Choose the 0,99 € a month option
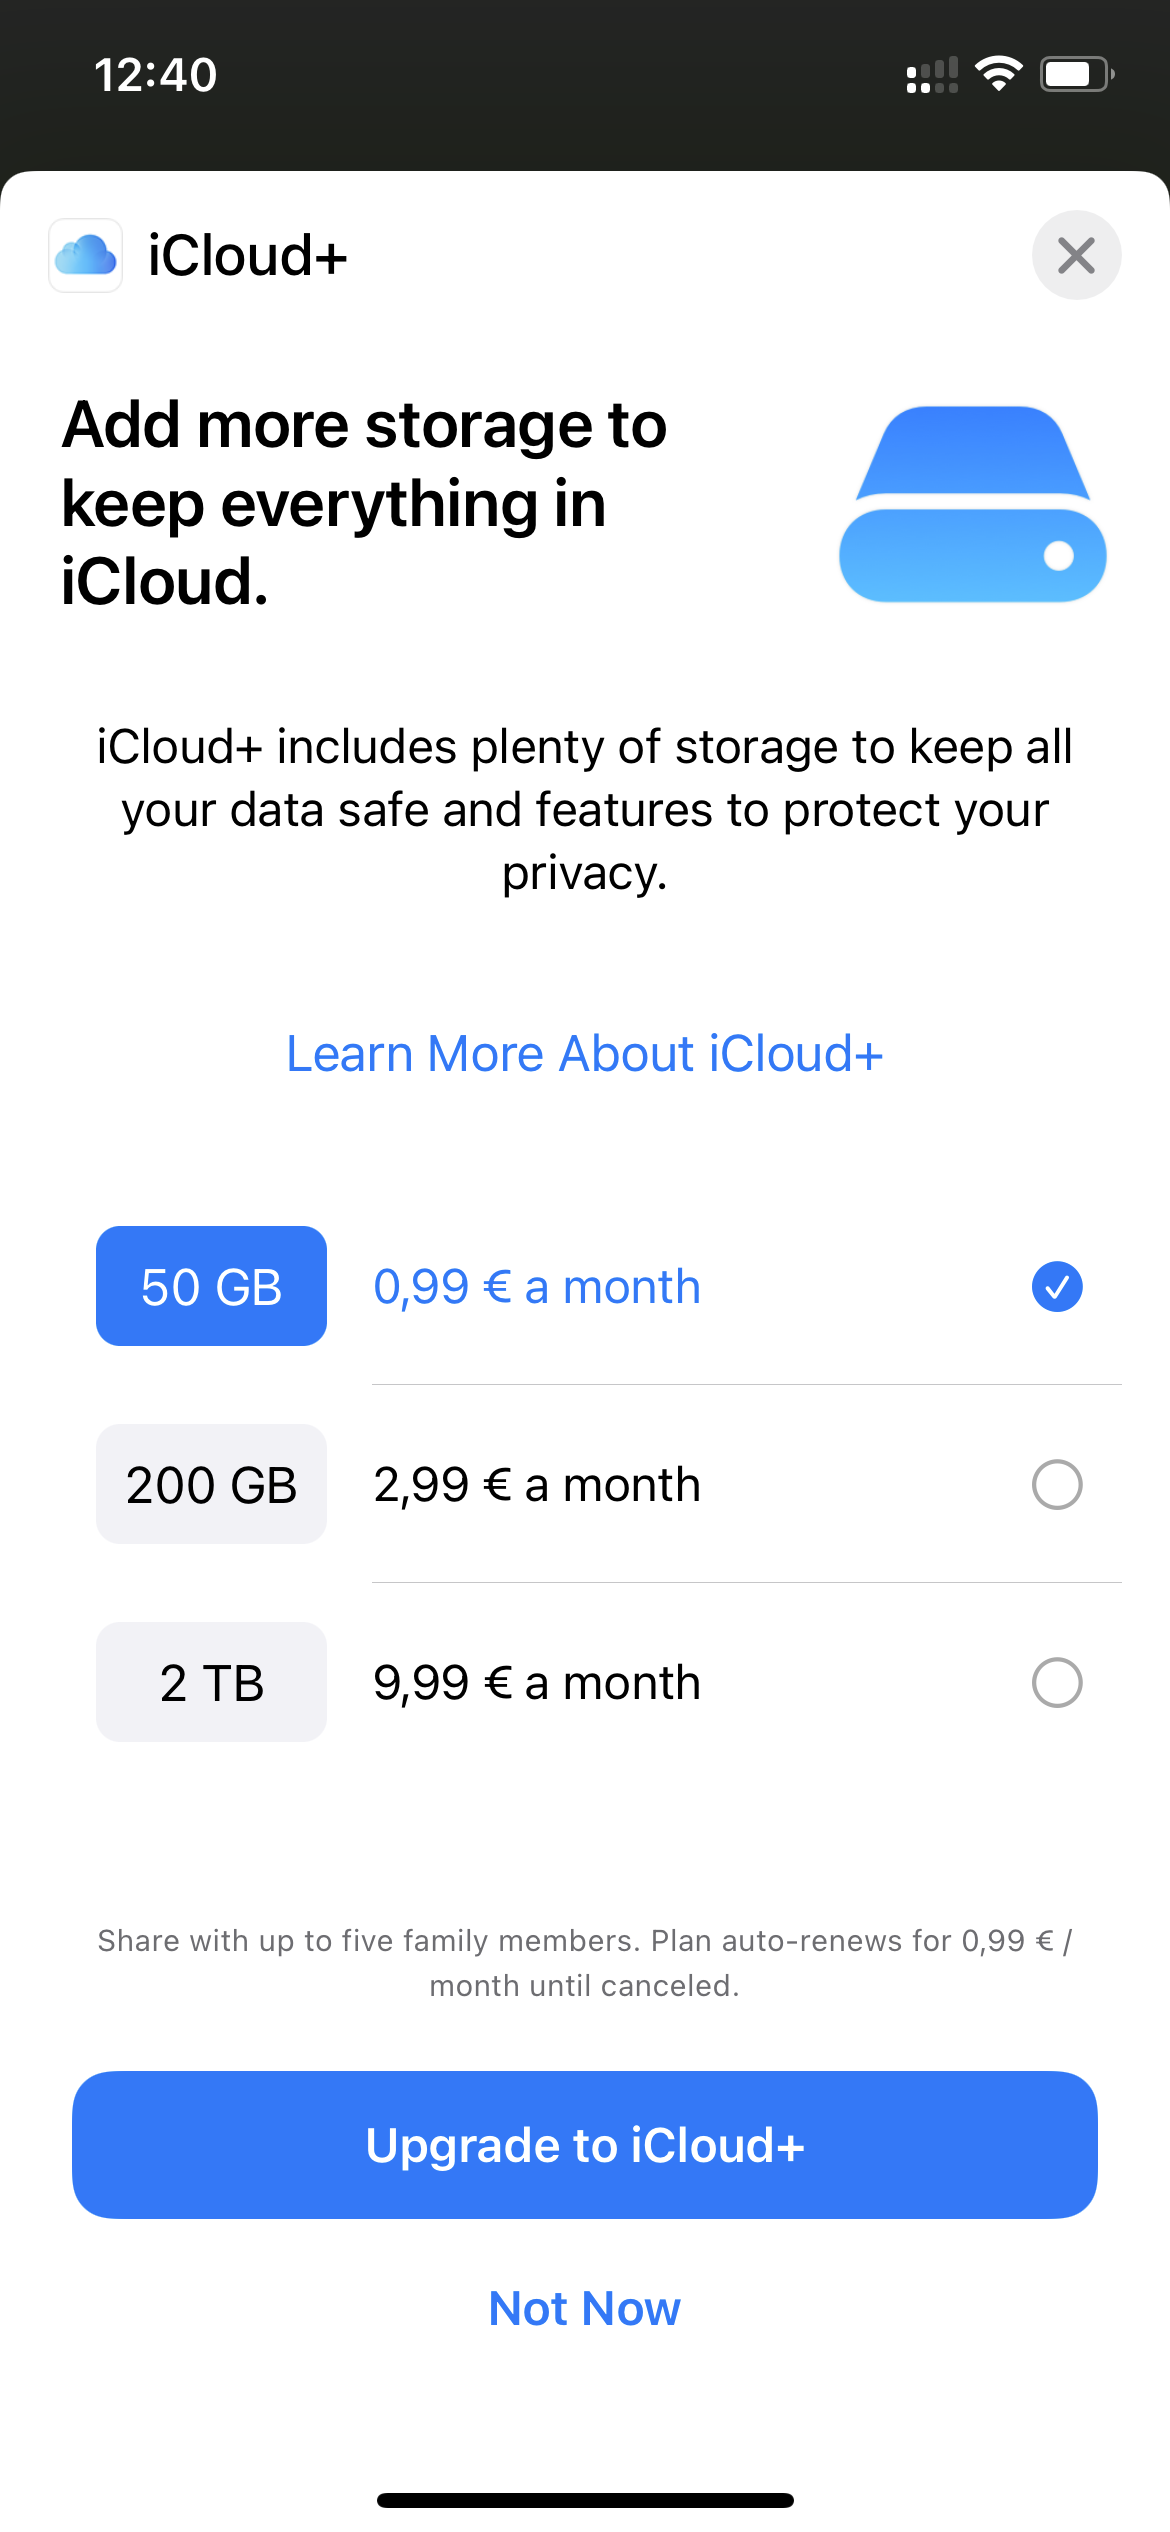The height and width of the screenshot is (2532, 1170). 537,1286
